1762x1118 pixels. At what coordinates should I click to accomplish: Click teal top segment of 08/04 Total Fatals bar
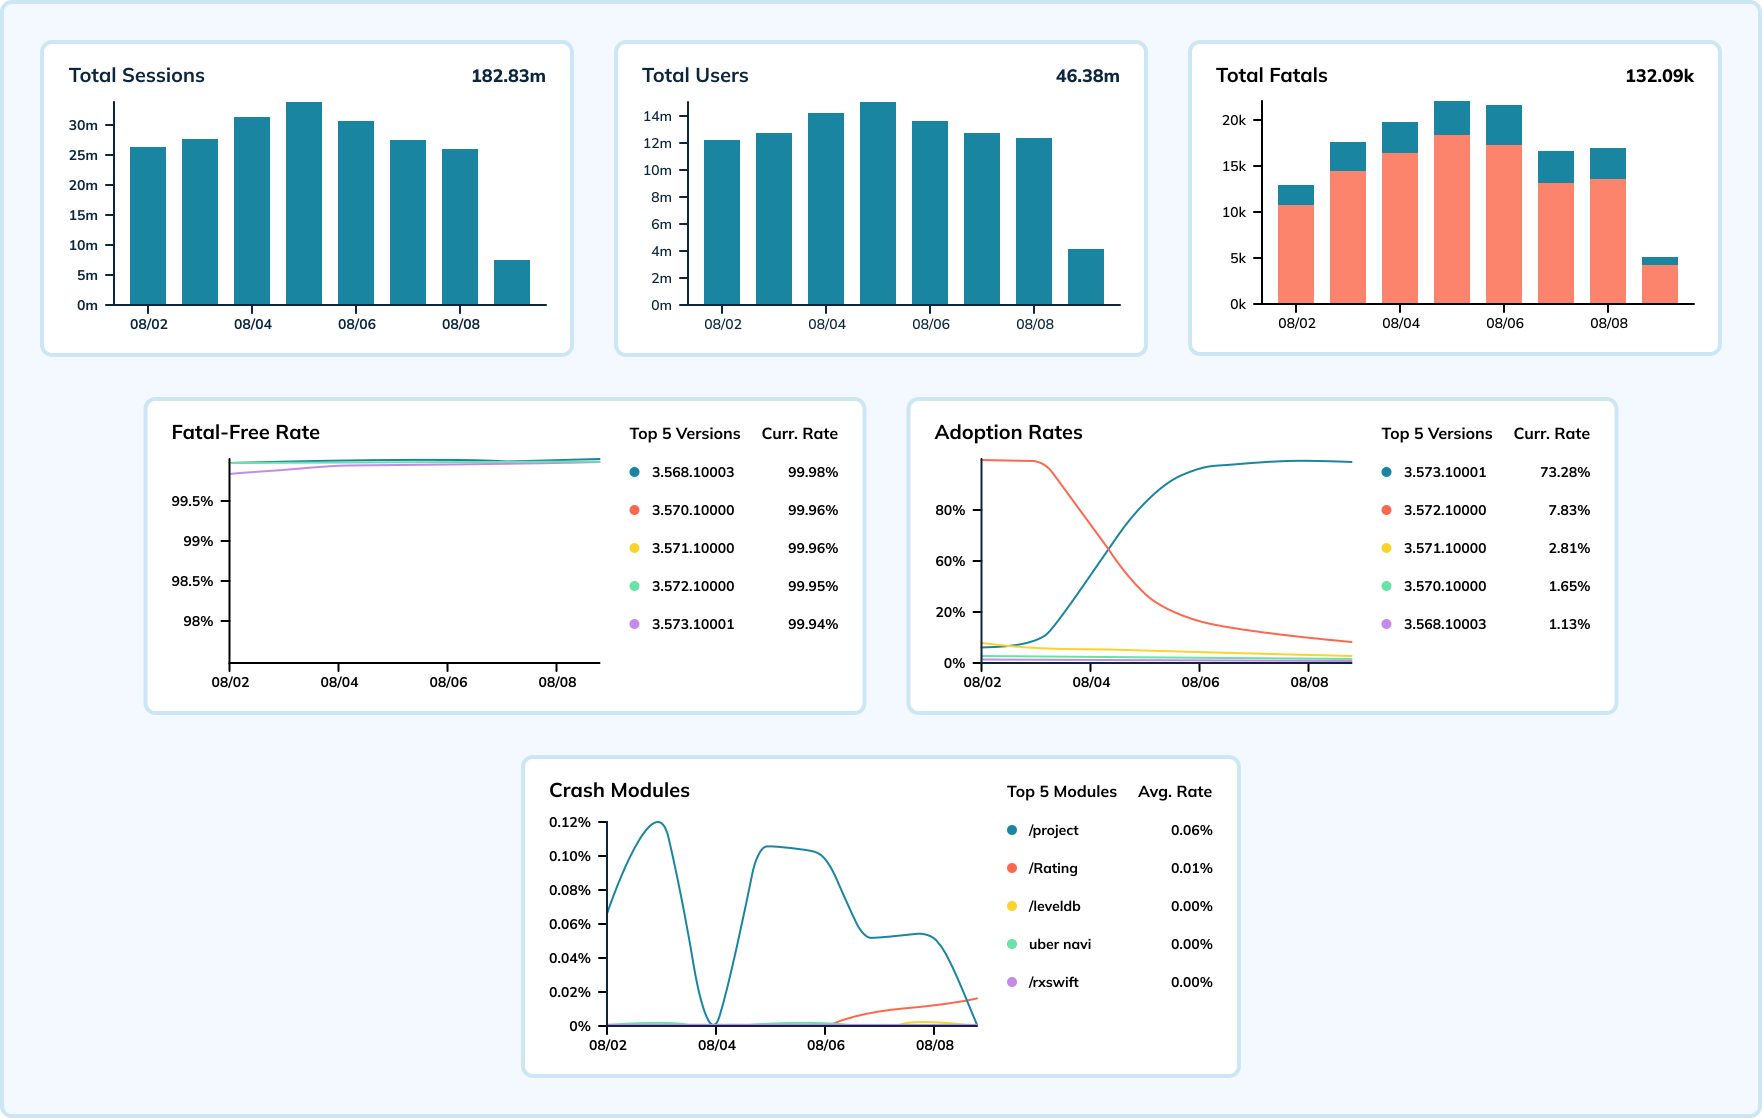coord(1400,137)
